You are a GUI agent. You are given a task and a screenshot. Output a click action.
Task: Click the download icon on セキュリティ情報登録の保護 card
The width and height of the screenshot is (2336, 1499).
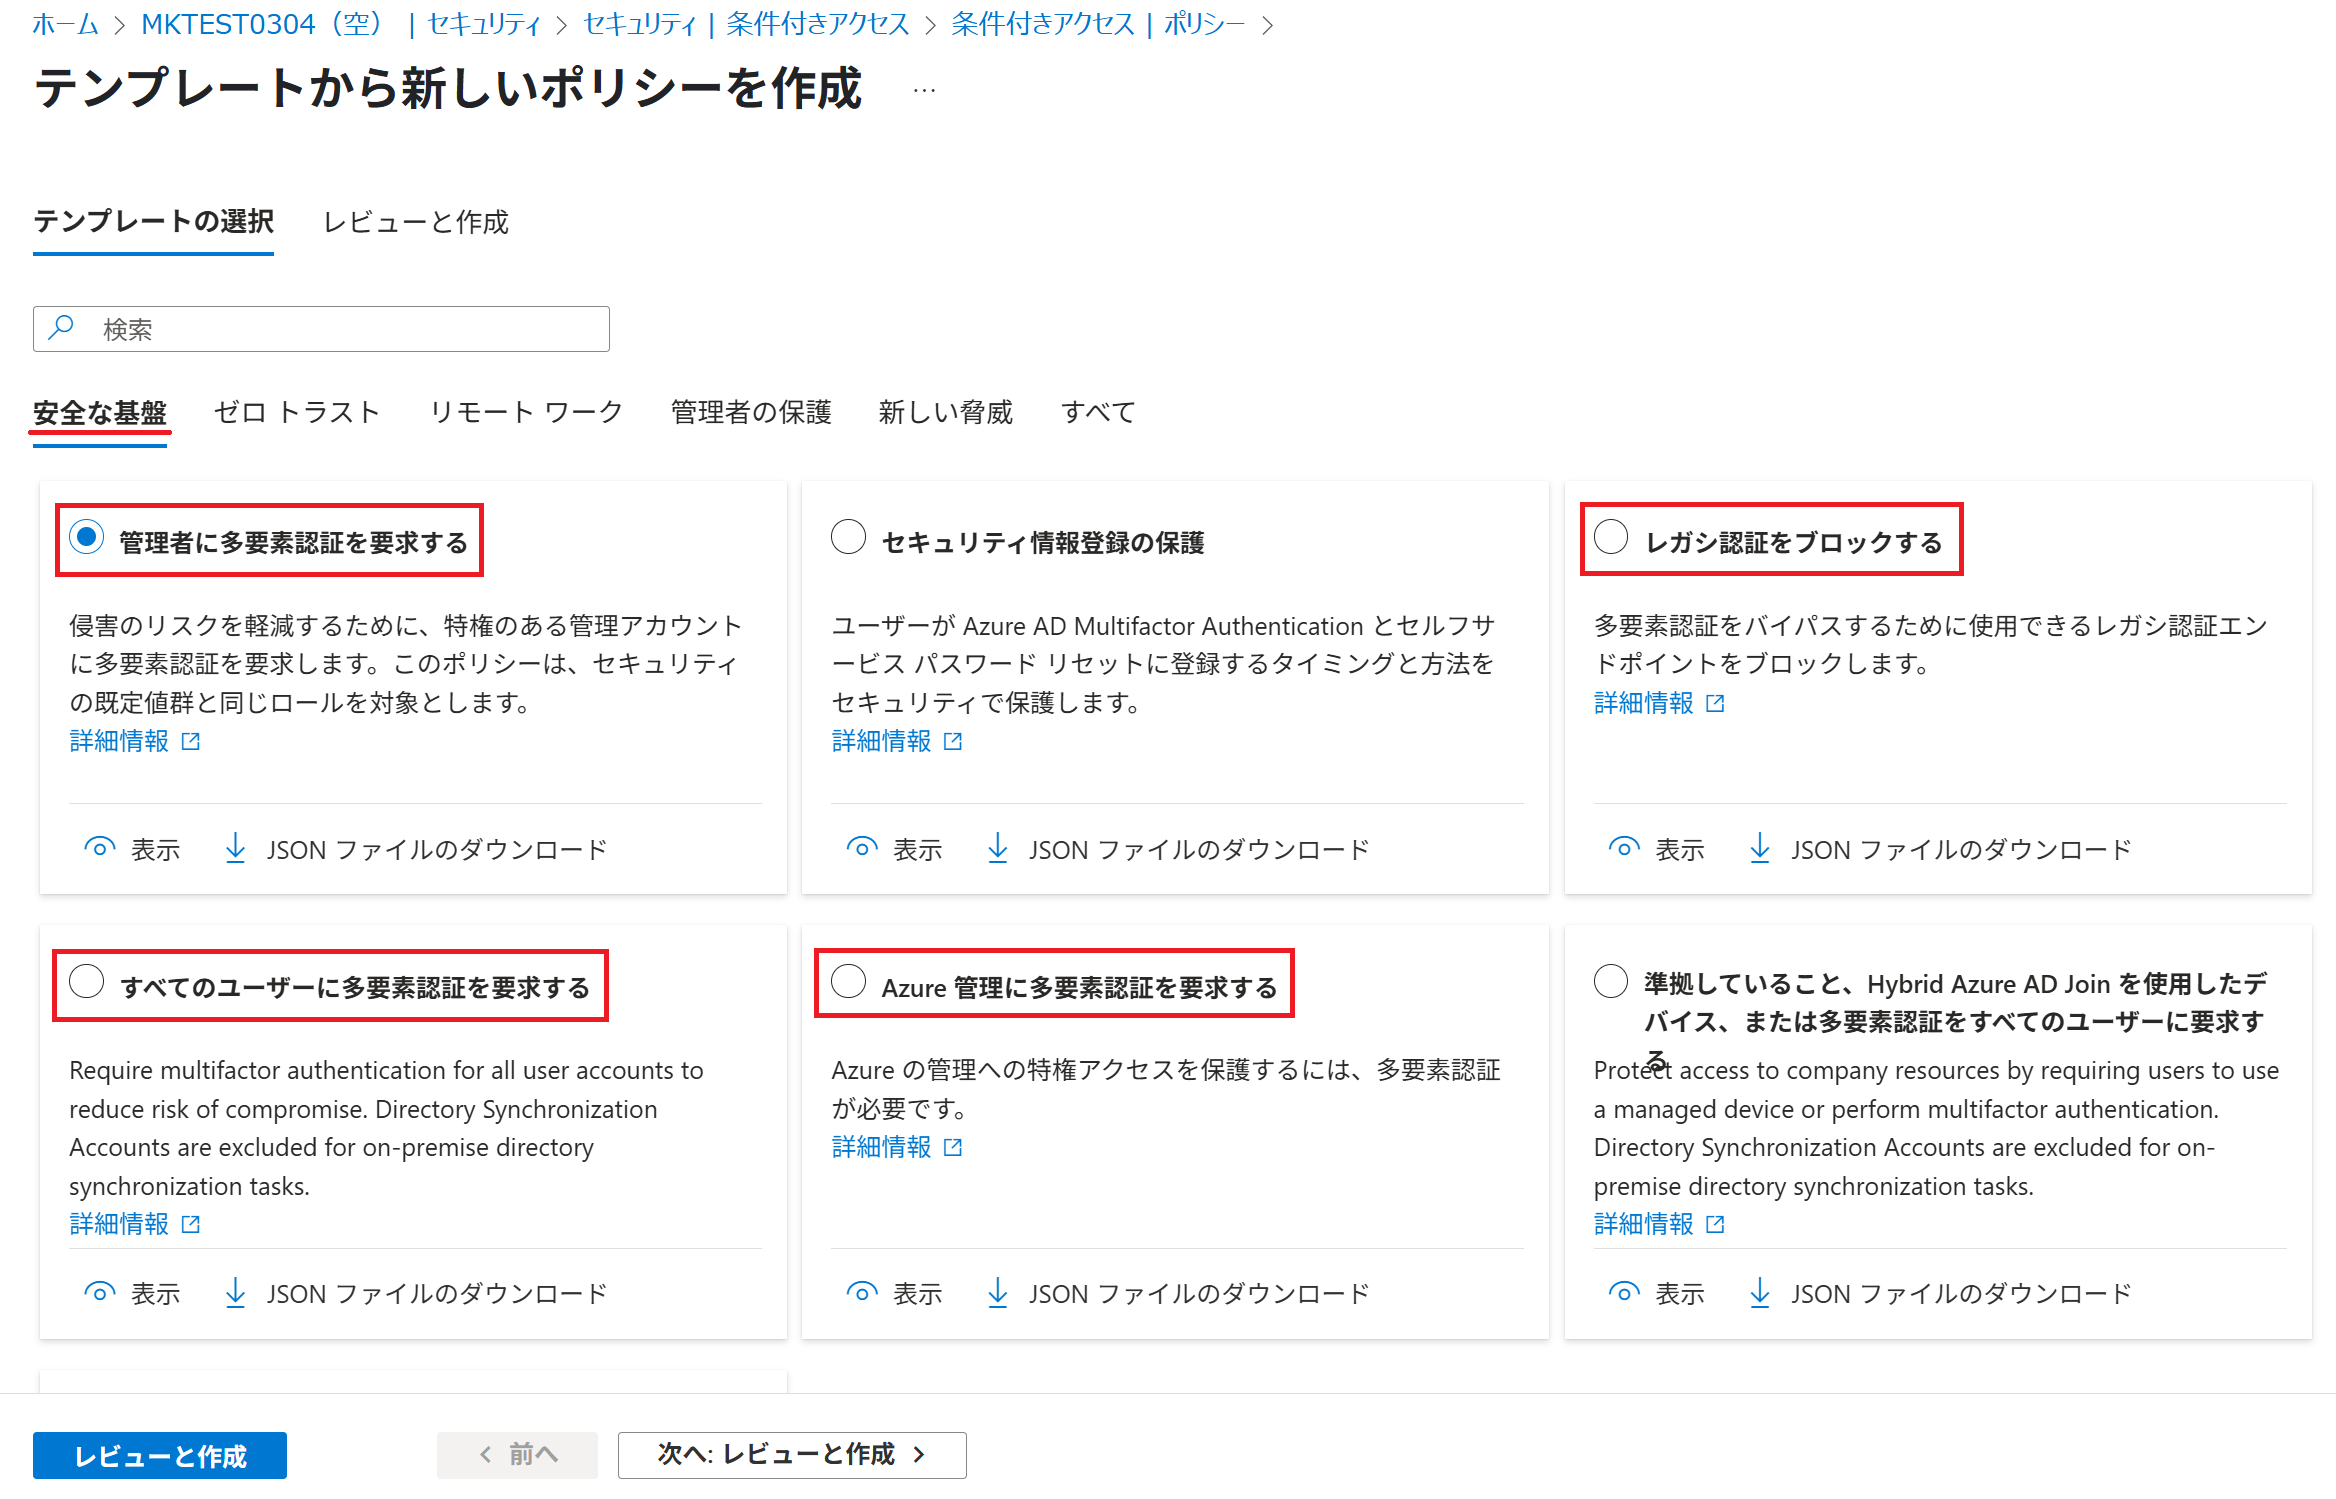point(997,848)
